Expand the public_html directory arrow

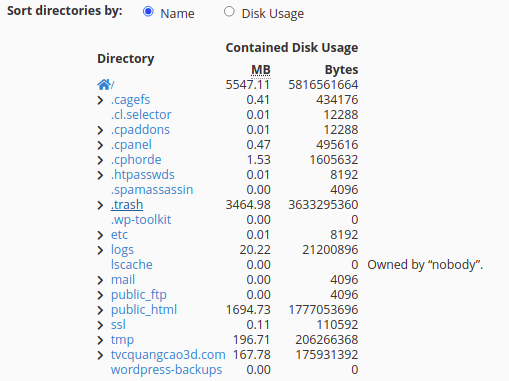click(x=100, y=310)
